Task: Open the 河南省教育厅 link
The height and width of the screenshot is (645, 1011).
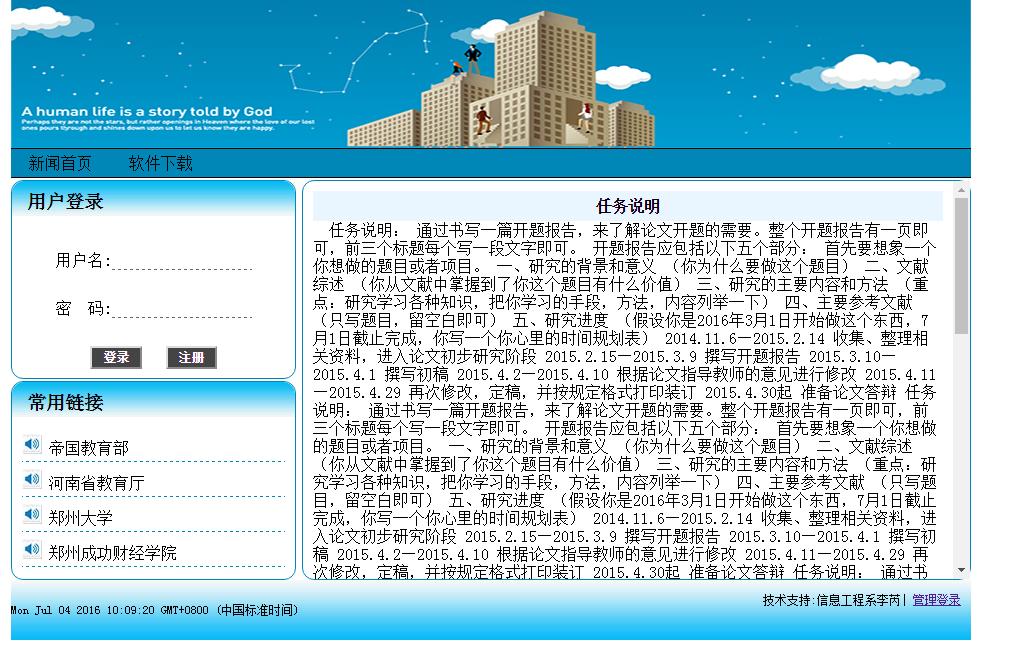Action: (x=97, y=482)
